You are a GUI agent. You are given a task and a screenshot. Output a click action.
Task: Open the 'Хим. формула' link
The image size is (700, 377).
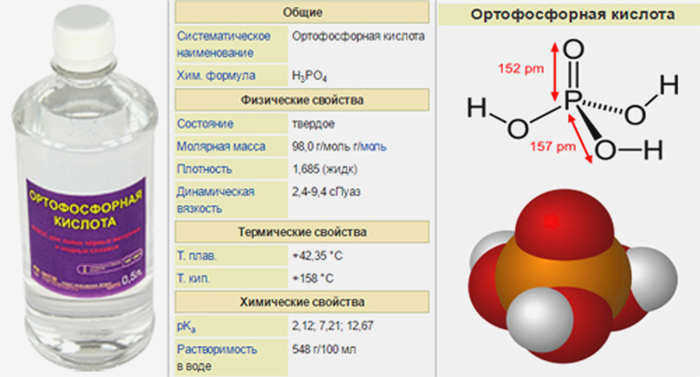point(216,75)
